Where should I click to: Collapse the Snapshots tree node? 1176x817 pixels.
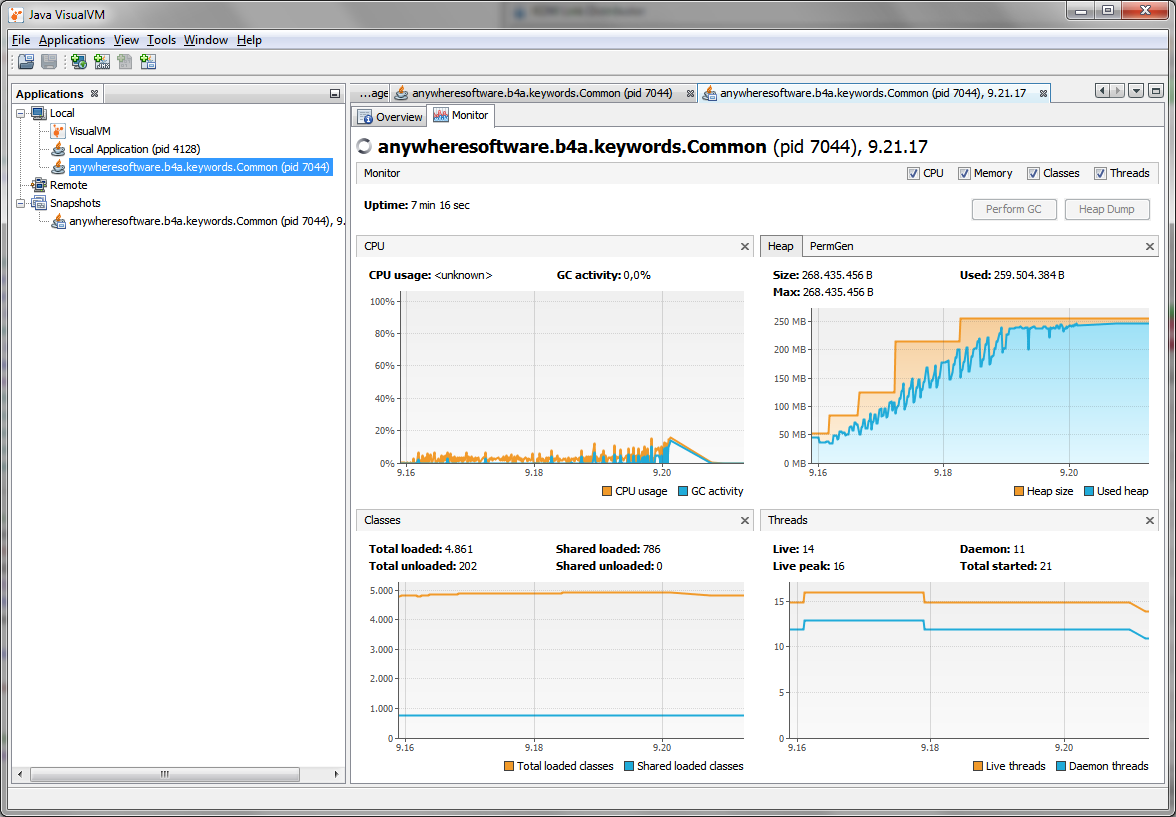tap(21, 203)
